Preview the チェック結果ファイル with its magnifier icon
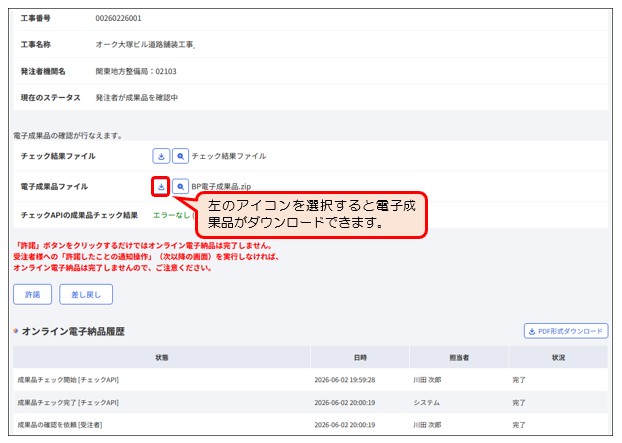Viewport: 622px width, 443px height. (180, 156)
